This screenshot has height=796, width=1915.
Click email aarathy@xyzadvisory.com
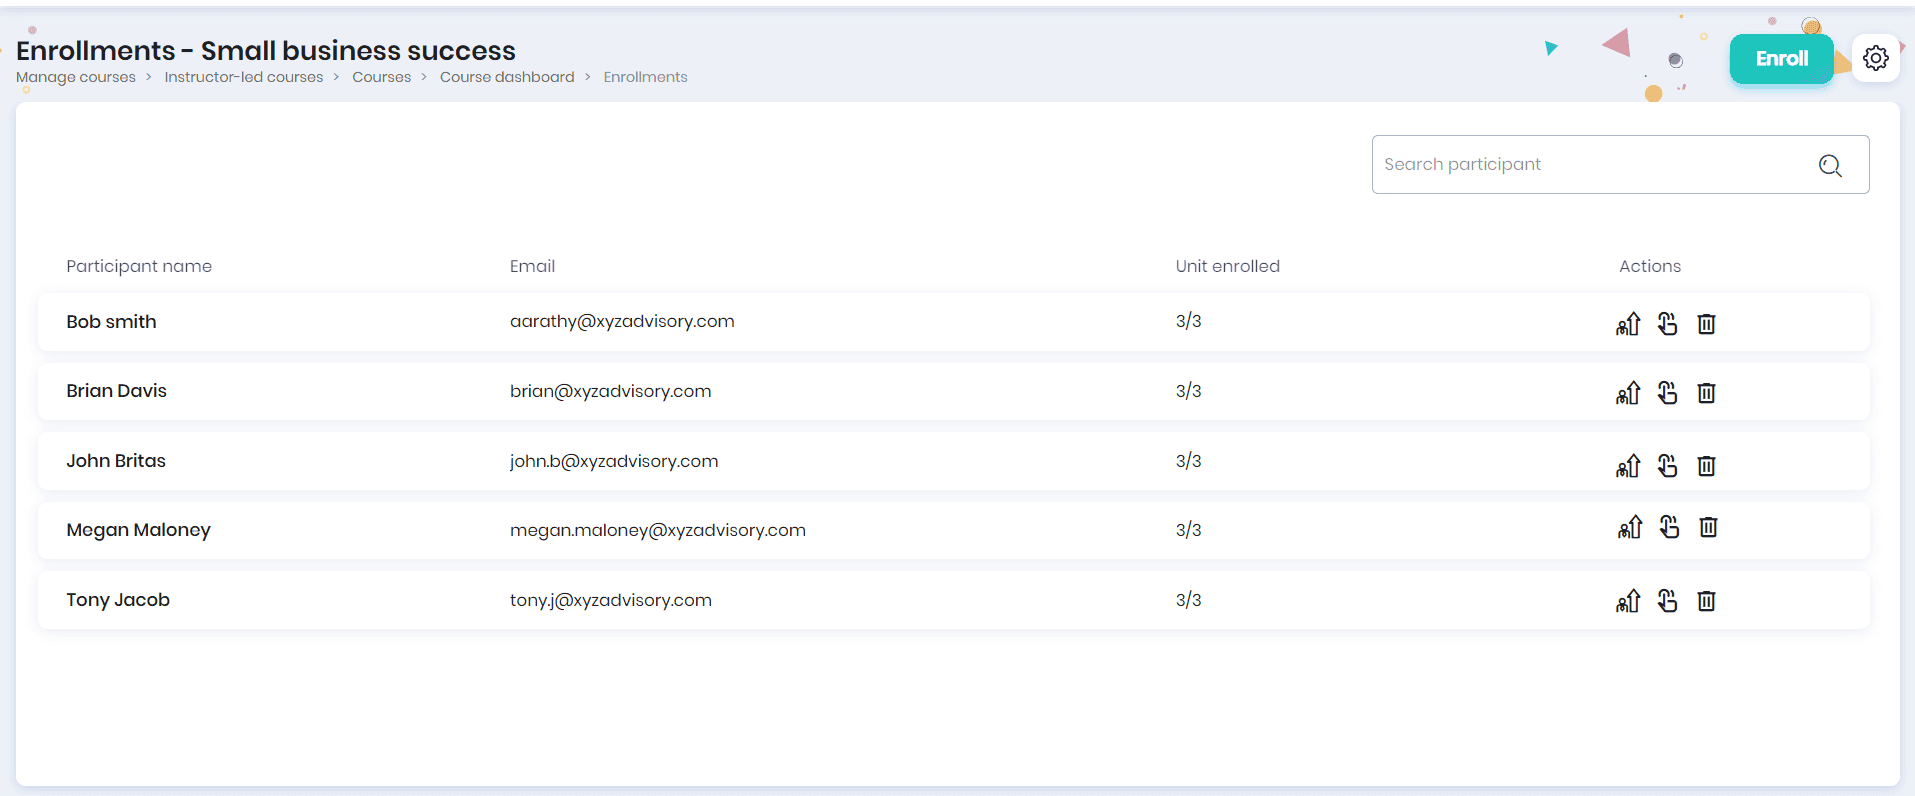(x=622, y=321)
